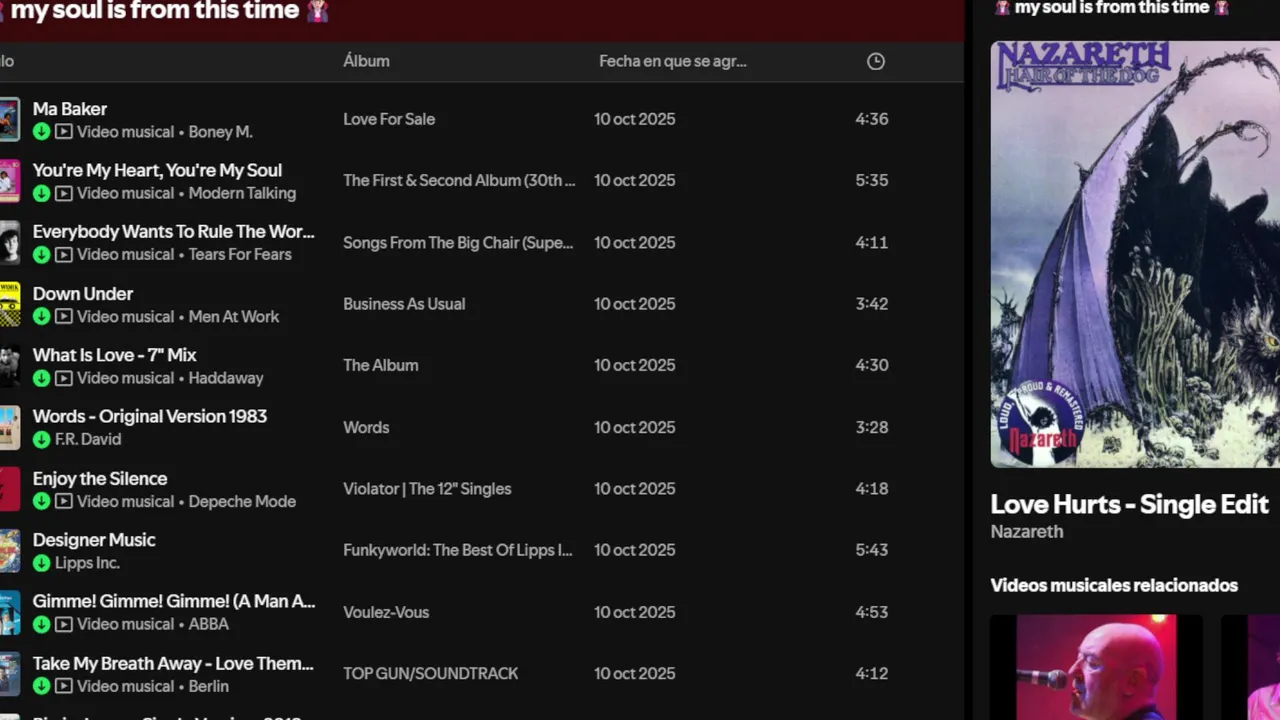Image resolution: width=1280 pixels, height=720 pixels.
Task: Open Enjoy the Silence cover thumbnail
Action: pos(9,489)
